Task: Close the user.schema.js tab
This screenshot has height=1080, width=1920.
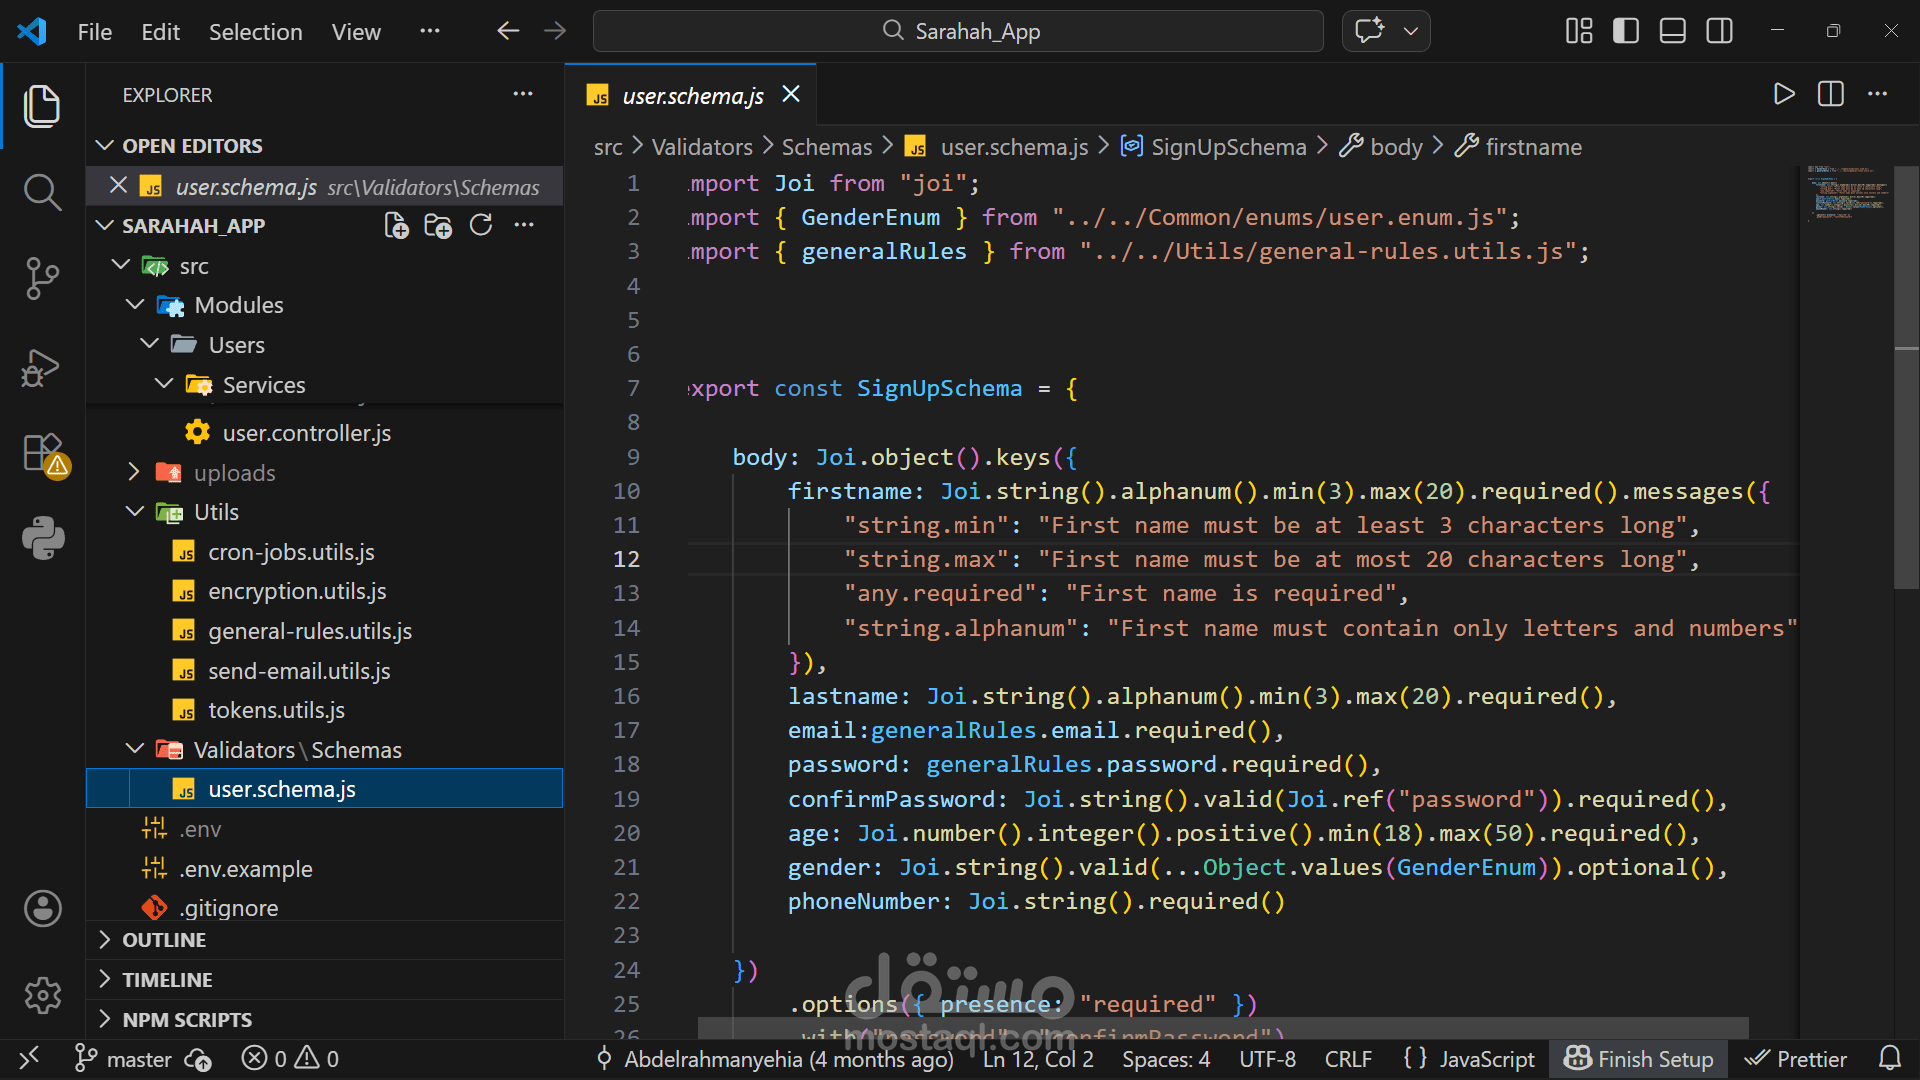Action: click(791, 94)
